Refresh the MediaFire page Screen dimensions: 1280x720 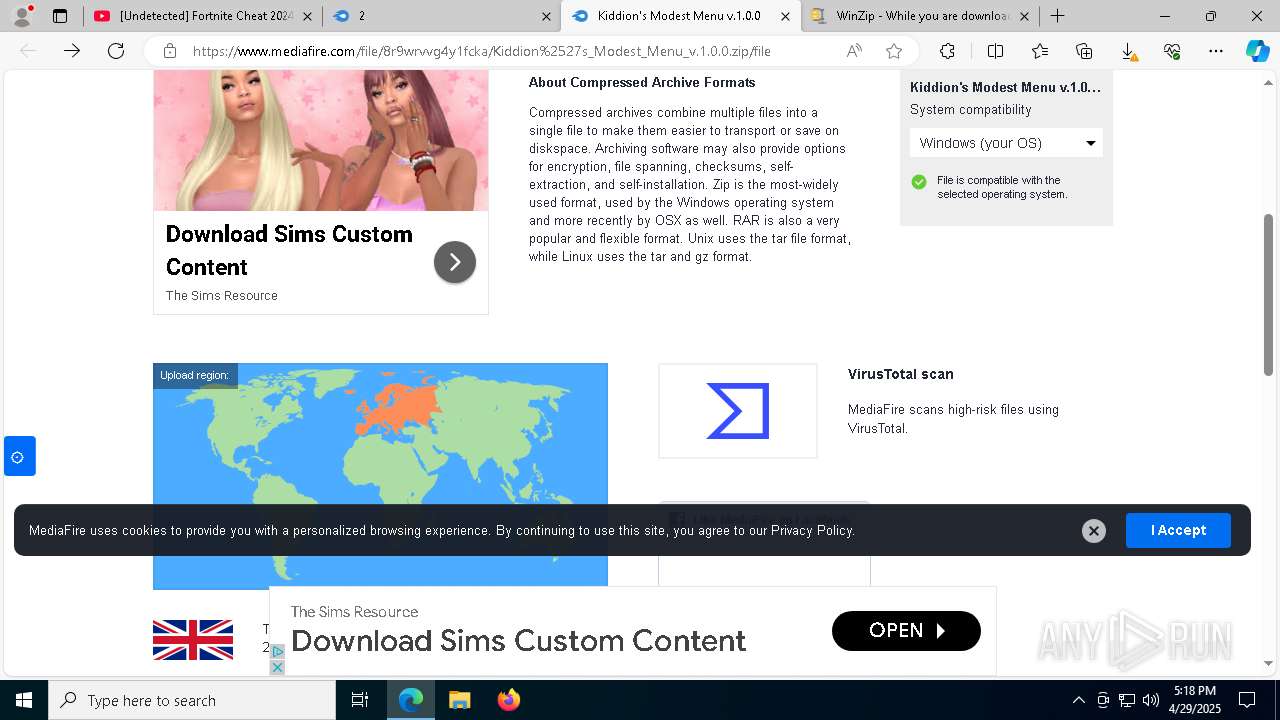click(x=116, y=51)
